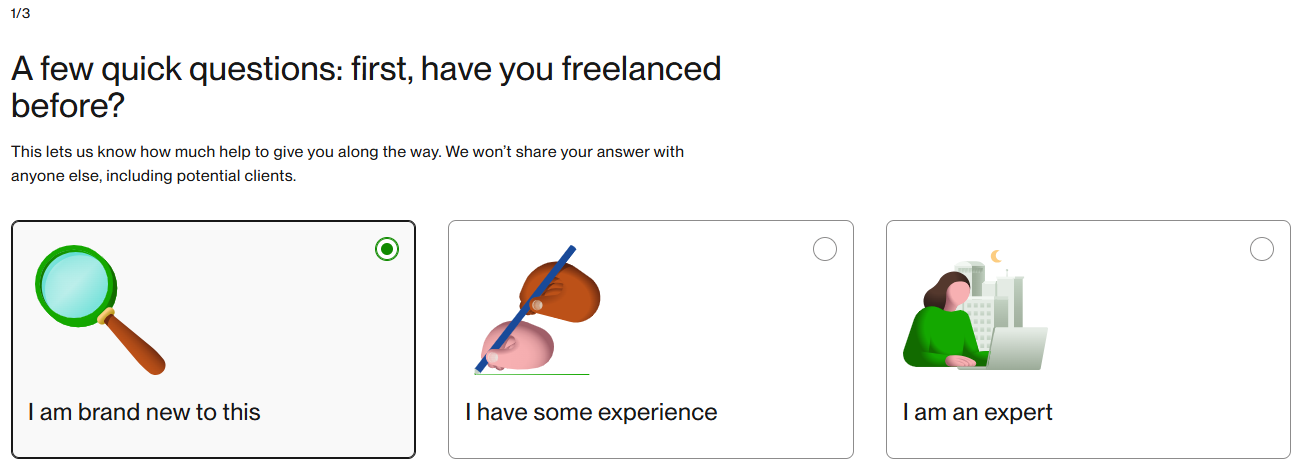Click the crescent moon above the buildings
The height and width of the screenshot is (470, 1299).
pyautogui.click(x=996, y=257)
